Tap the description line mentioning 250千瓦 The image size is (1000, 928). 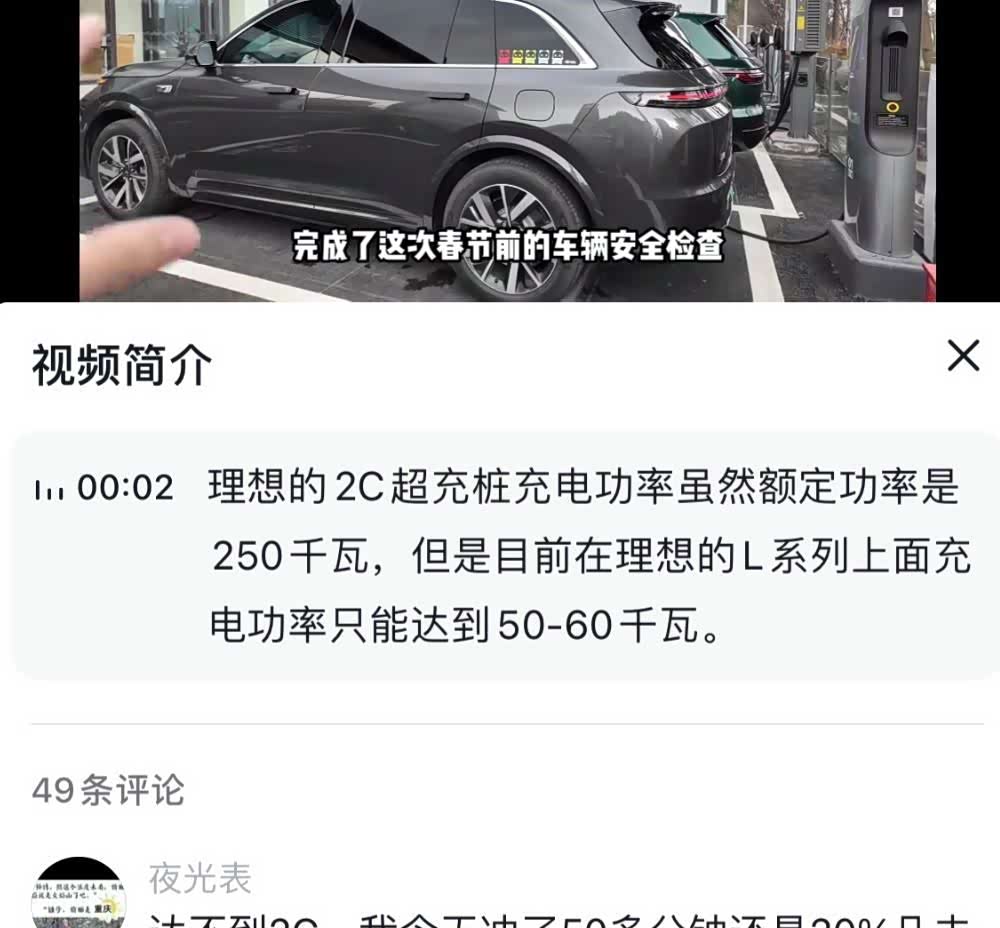(591, 556)
